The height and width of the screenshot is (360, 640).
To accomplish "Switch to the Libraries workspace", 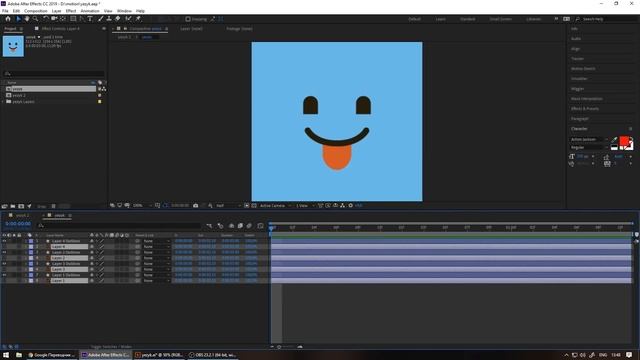I will pyautogui.click(x=533, y=19).
